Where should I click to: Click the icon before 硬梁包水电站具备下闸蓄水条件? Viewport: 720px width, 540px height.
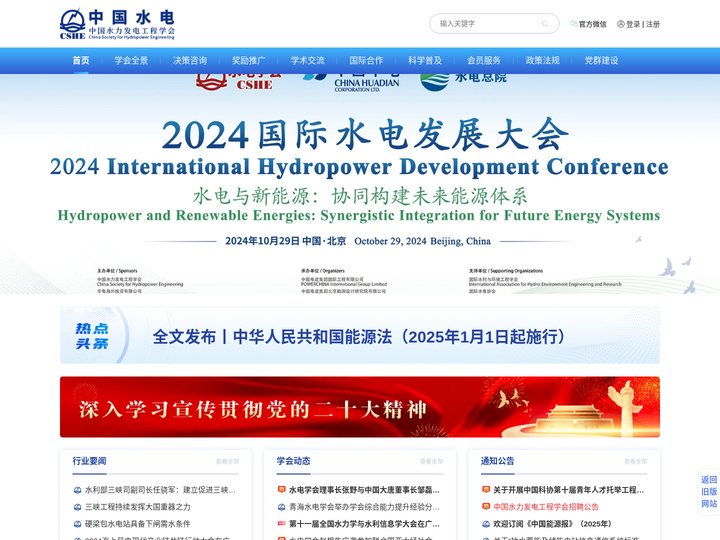click(78, 524)
